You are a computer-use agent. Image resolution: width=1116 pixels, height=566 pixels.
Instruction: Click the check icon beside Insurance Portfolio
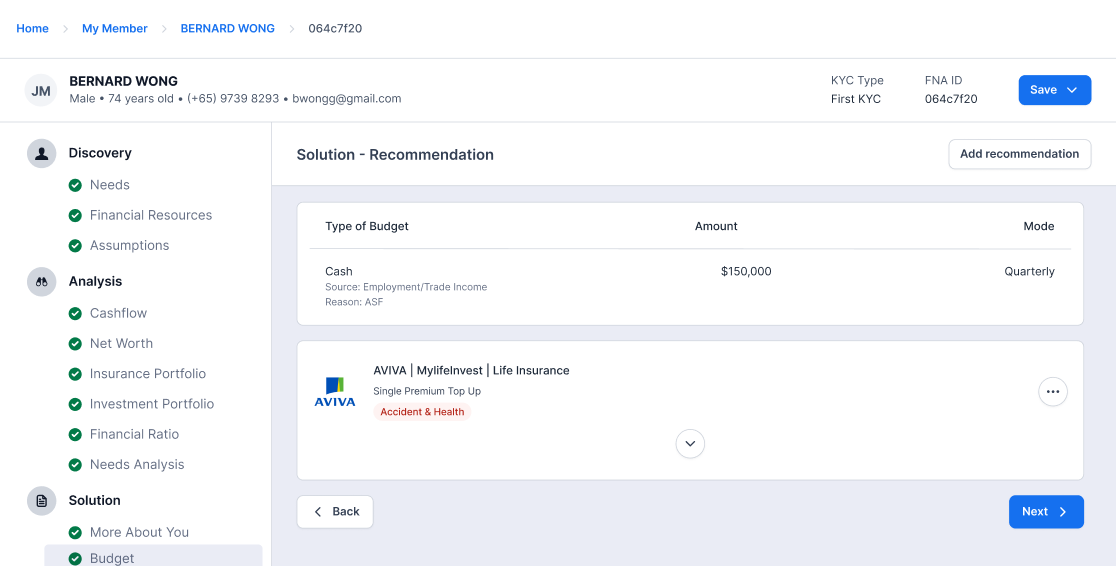click(75, 374)
